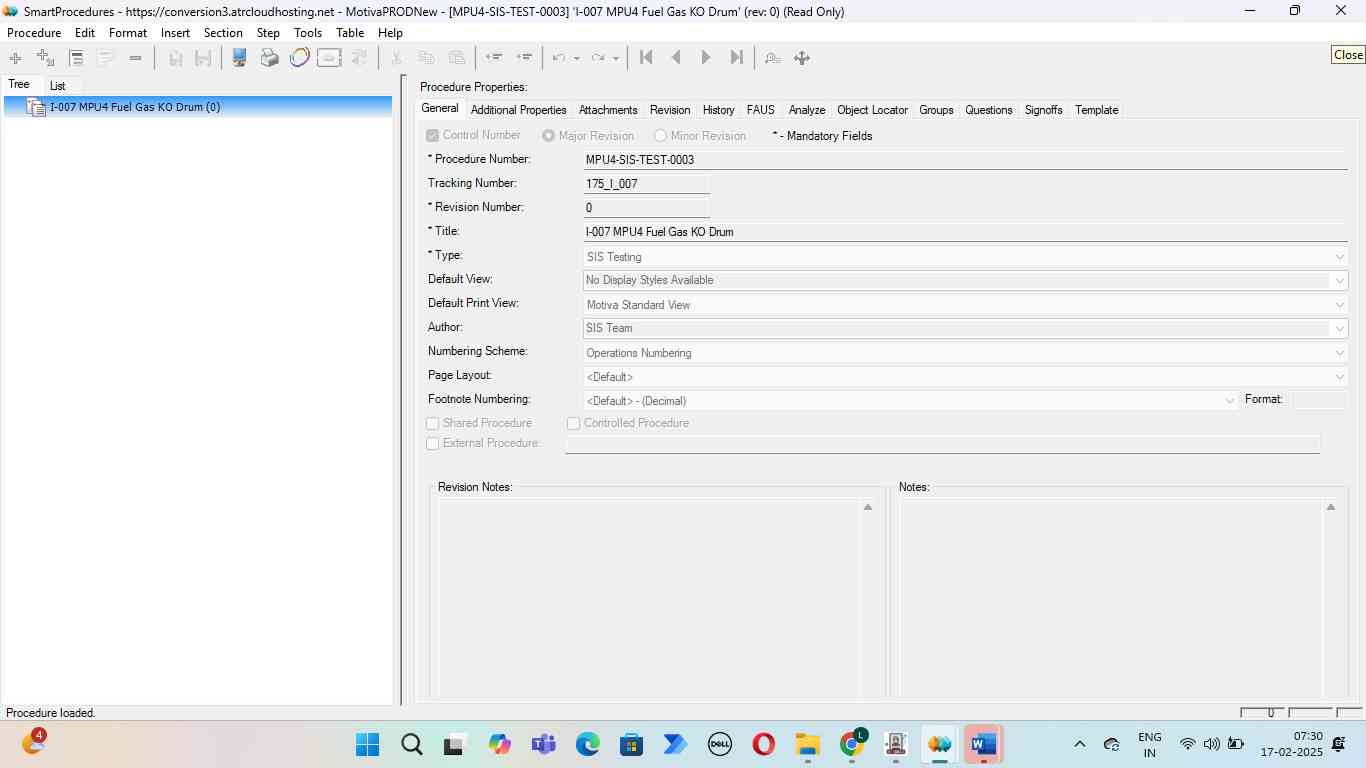This screenshot has height=768, width=1366.
Task: Jump to last item navigation icon
Action: click(x=737, y=58)
